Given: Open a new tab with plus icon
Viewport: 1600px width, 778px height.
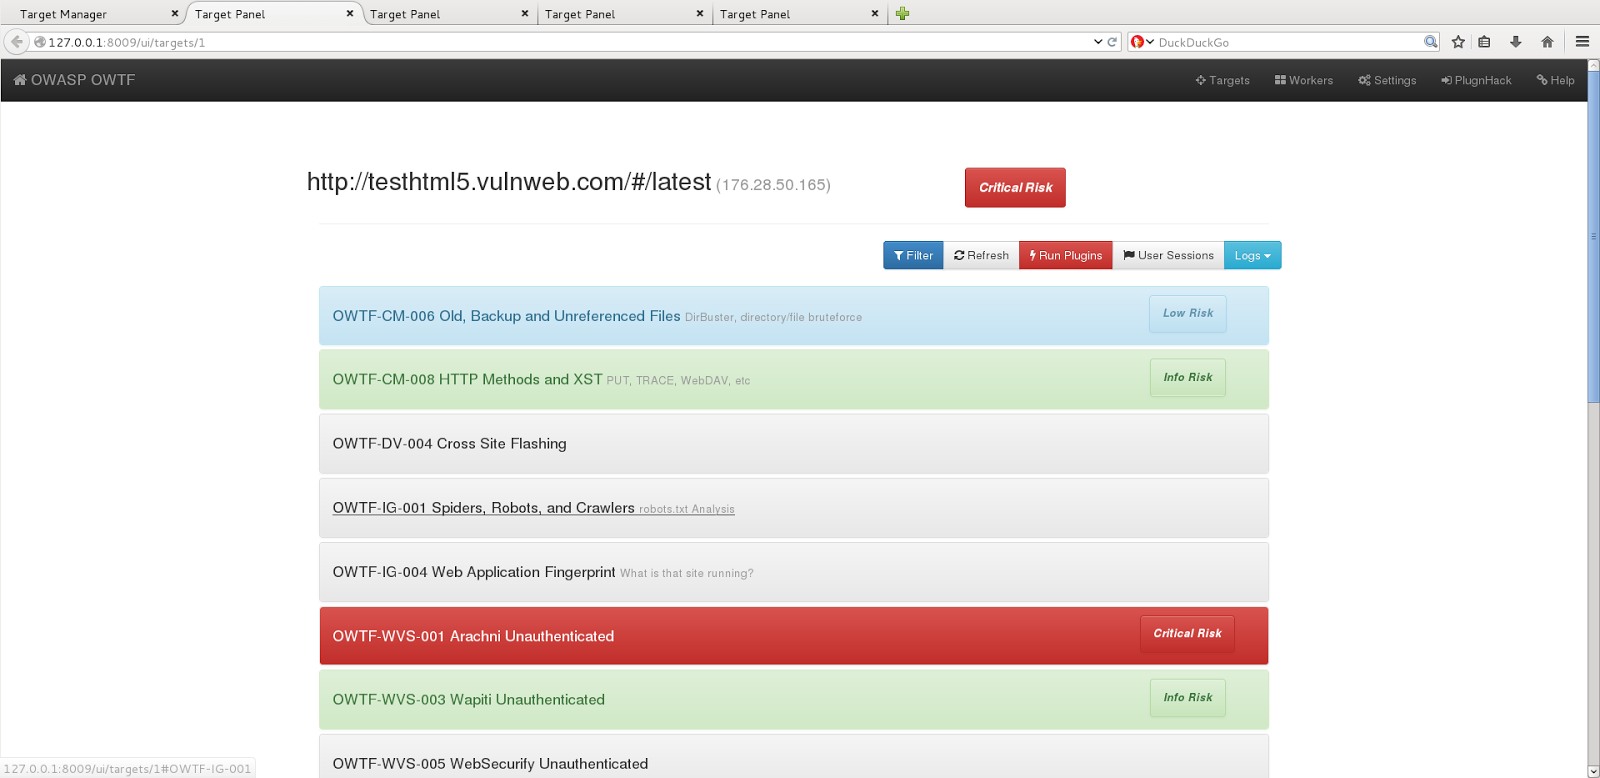Looking at the screenshot, I should click(902, 14).
